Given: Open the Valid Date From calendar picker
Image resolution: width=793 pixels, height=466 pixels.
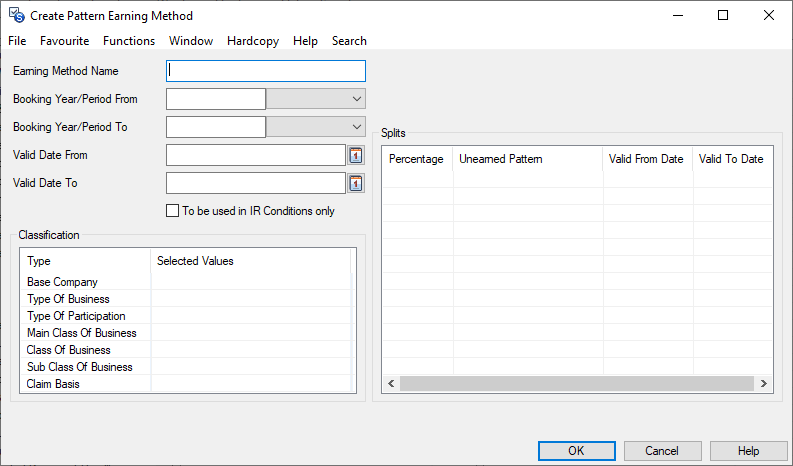Looking at the screenshot, I should [355, 155].
